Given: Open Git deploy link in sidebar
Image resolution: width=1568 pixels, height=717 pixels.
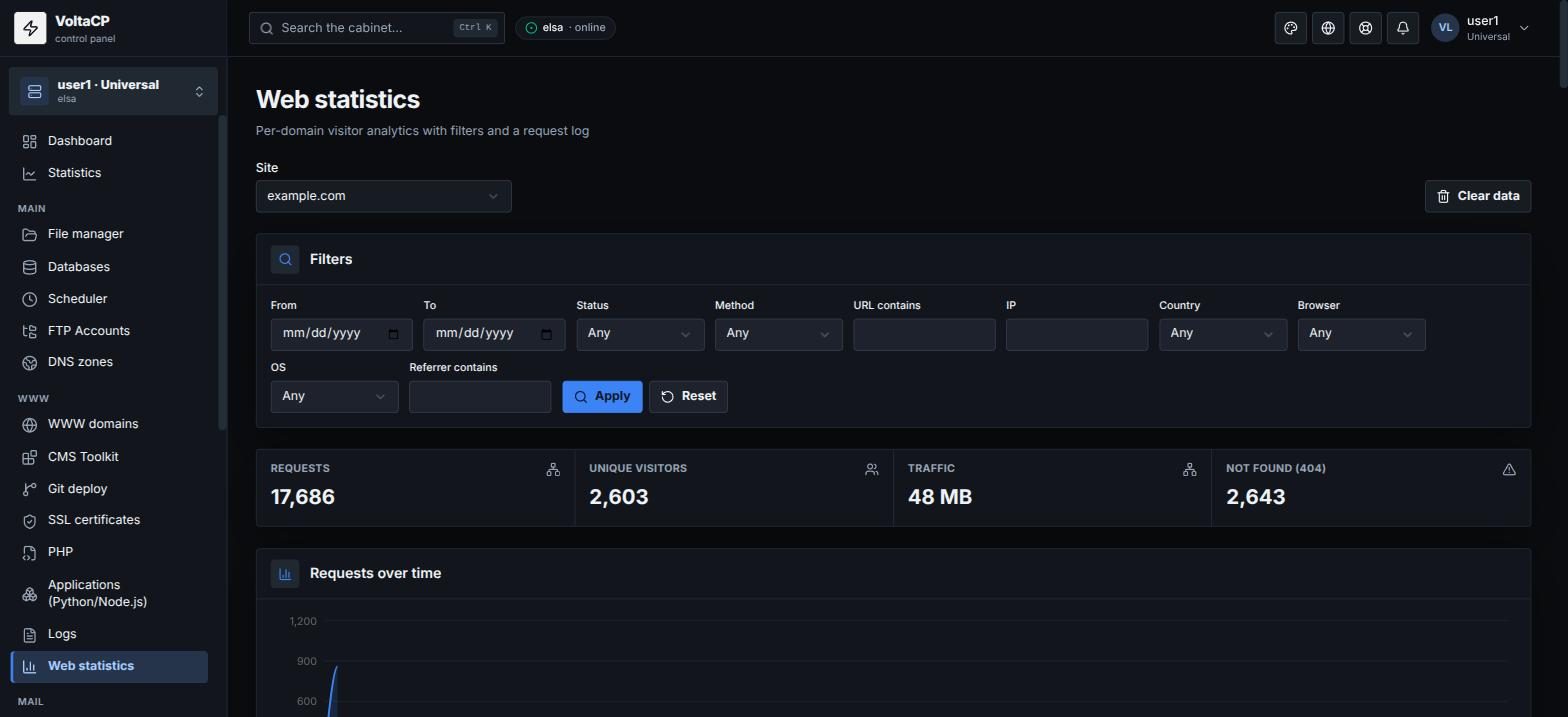Looking at the screenshot, I should 109,489.
